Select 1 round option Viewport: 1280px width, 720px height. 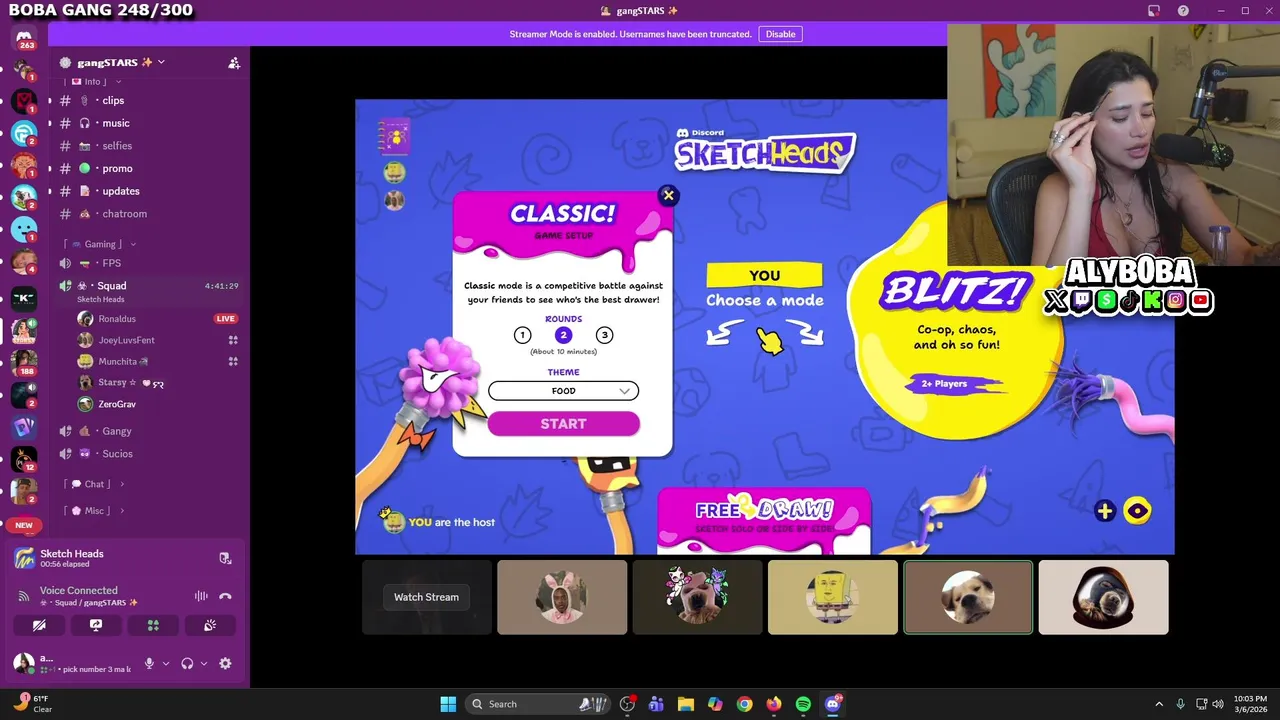click(522, 335)
